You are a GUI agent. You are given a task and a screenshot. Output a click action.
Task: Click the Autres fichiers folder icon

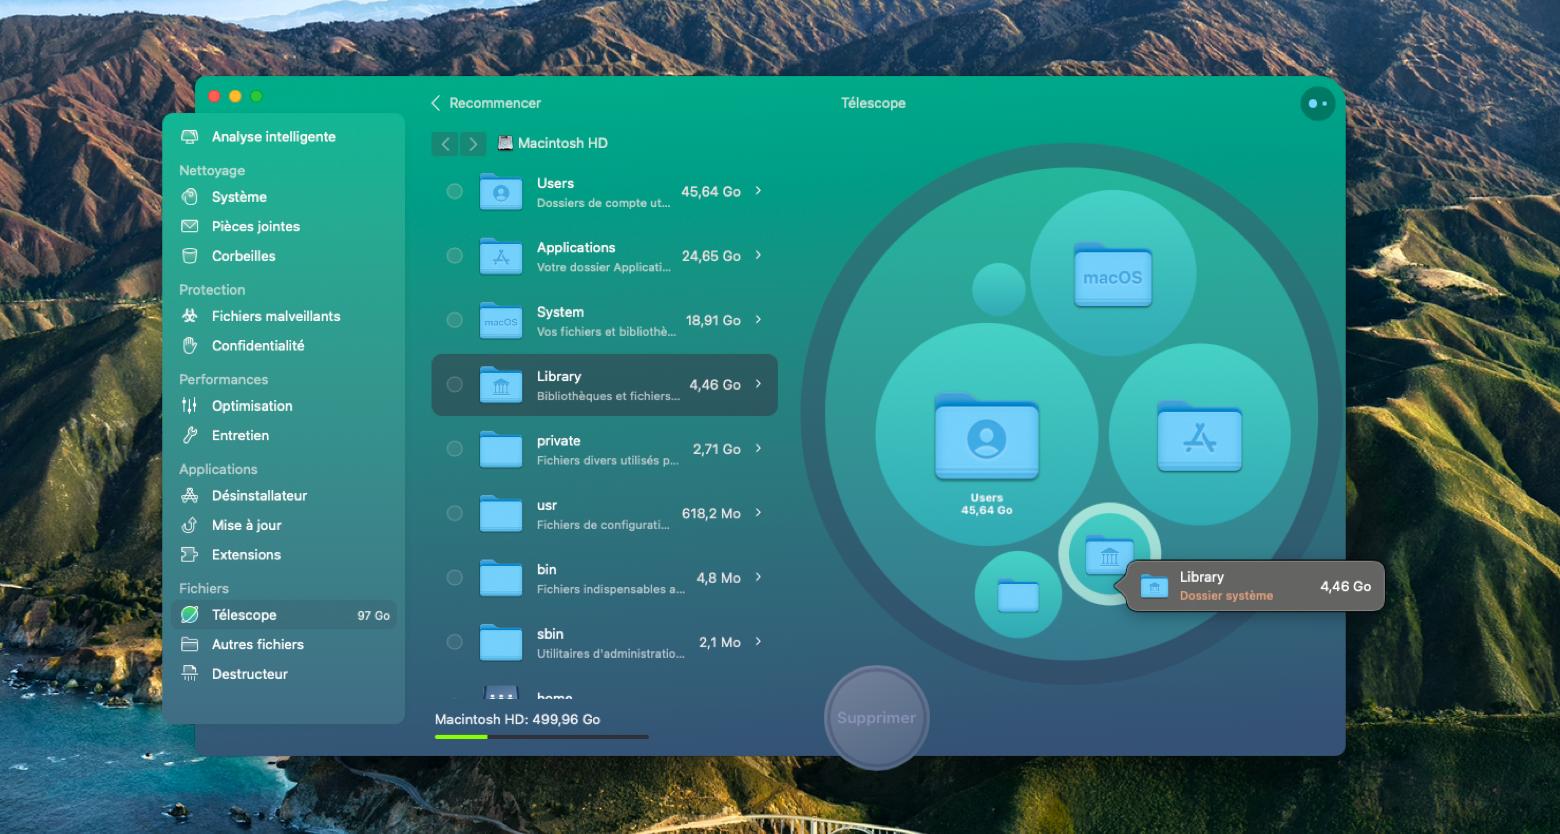pos(189,644)
